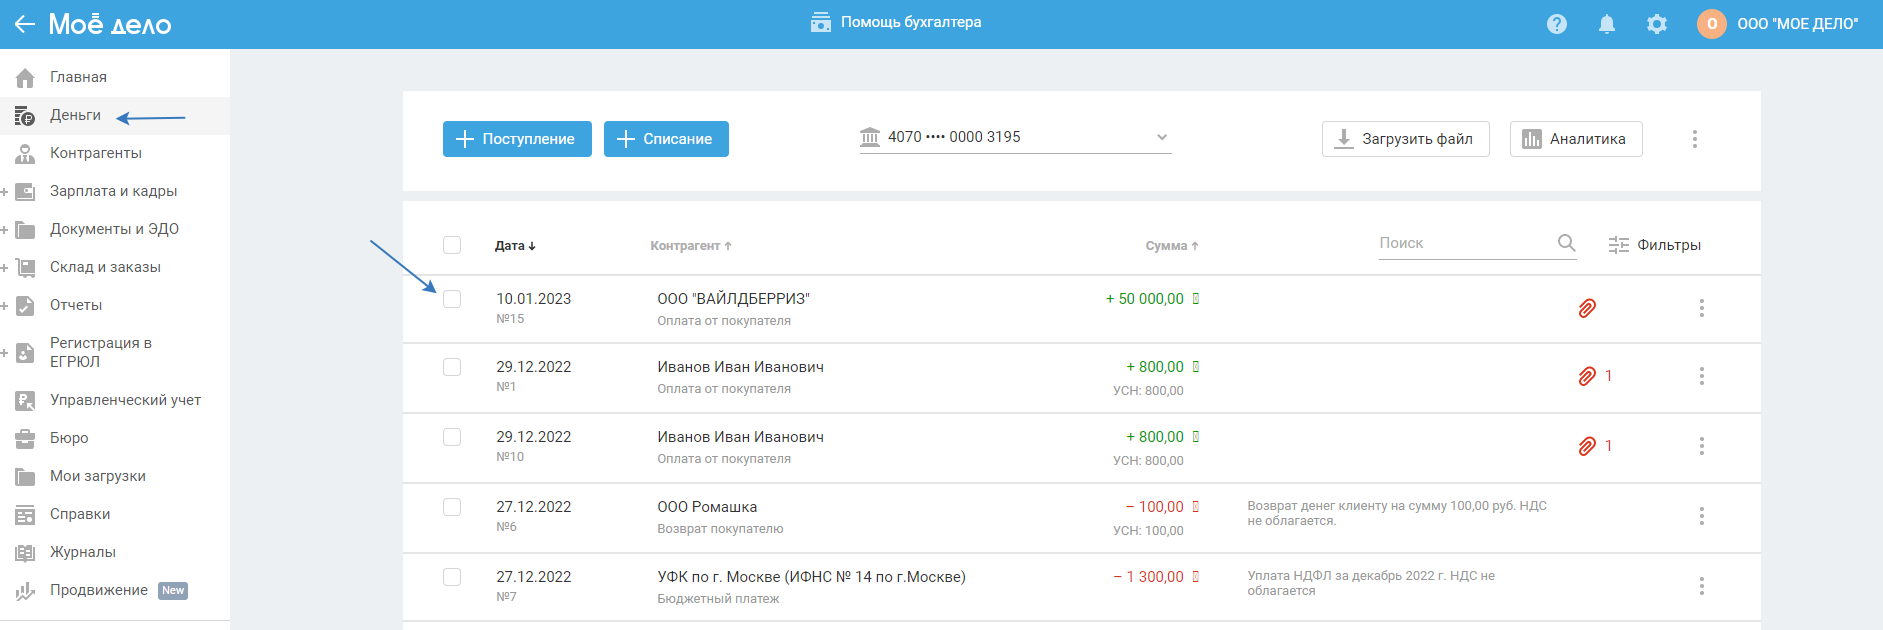The height and width of the screenshot is (630, 1883).
Task: Open three-dot menu for ООО Ромашка row
Action: coord(1701,516)
